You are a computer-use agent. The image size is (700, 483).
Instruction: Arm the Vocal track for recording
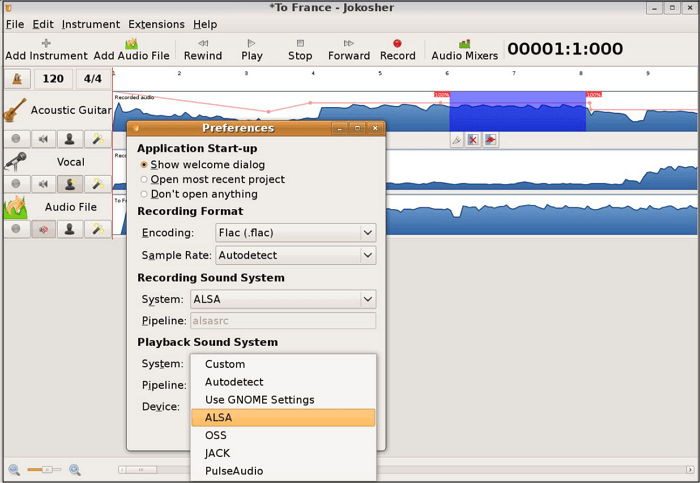tap(16, 184)
